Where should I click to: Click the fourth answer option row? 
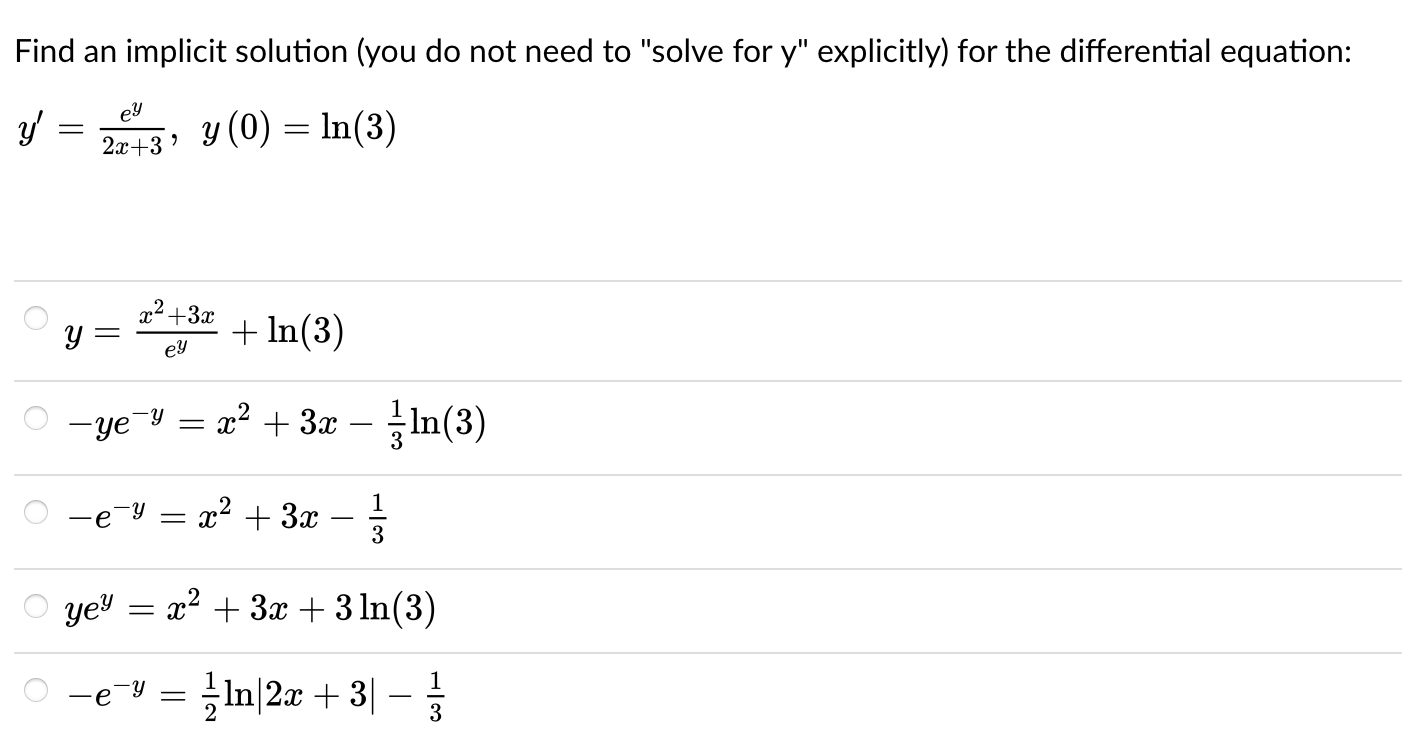pyautogui.click(x=250, y=610)
